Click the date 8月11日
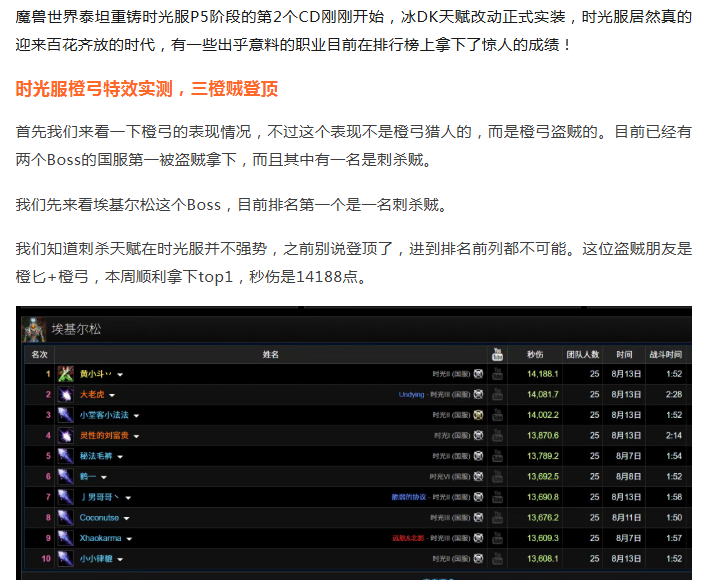 click(x=626, y=517)
